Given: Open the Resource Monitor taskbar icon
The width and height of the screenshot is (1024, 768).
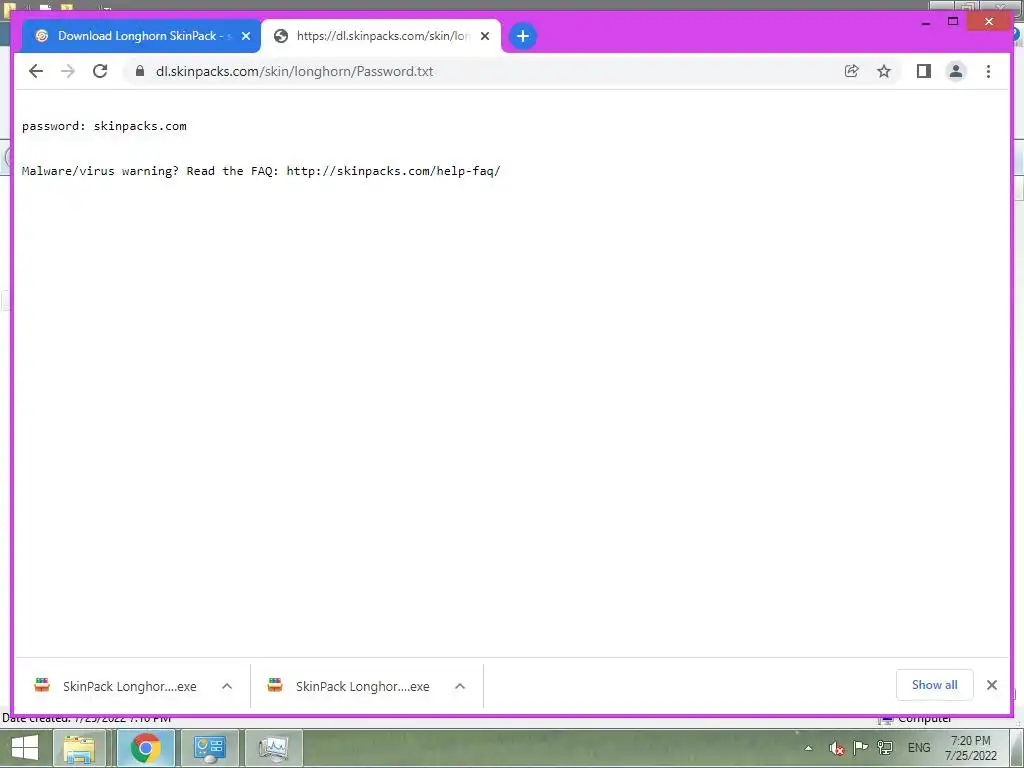Looking at the screenshot, I should (274, 748).
